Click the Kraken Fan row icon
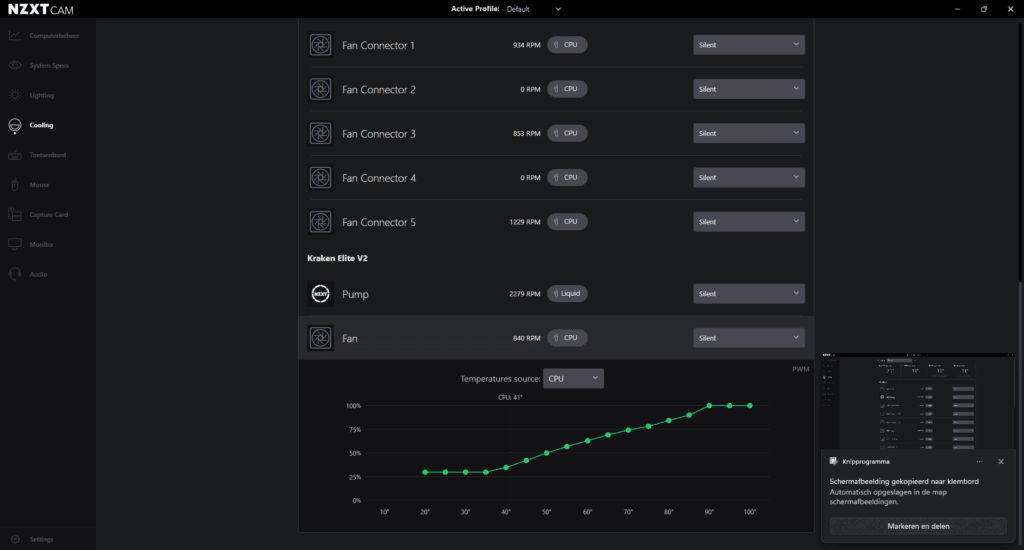 [x=320, y=338]
